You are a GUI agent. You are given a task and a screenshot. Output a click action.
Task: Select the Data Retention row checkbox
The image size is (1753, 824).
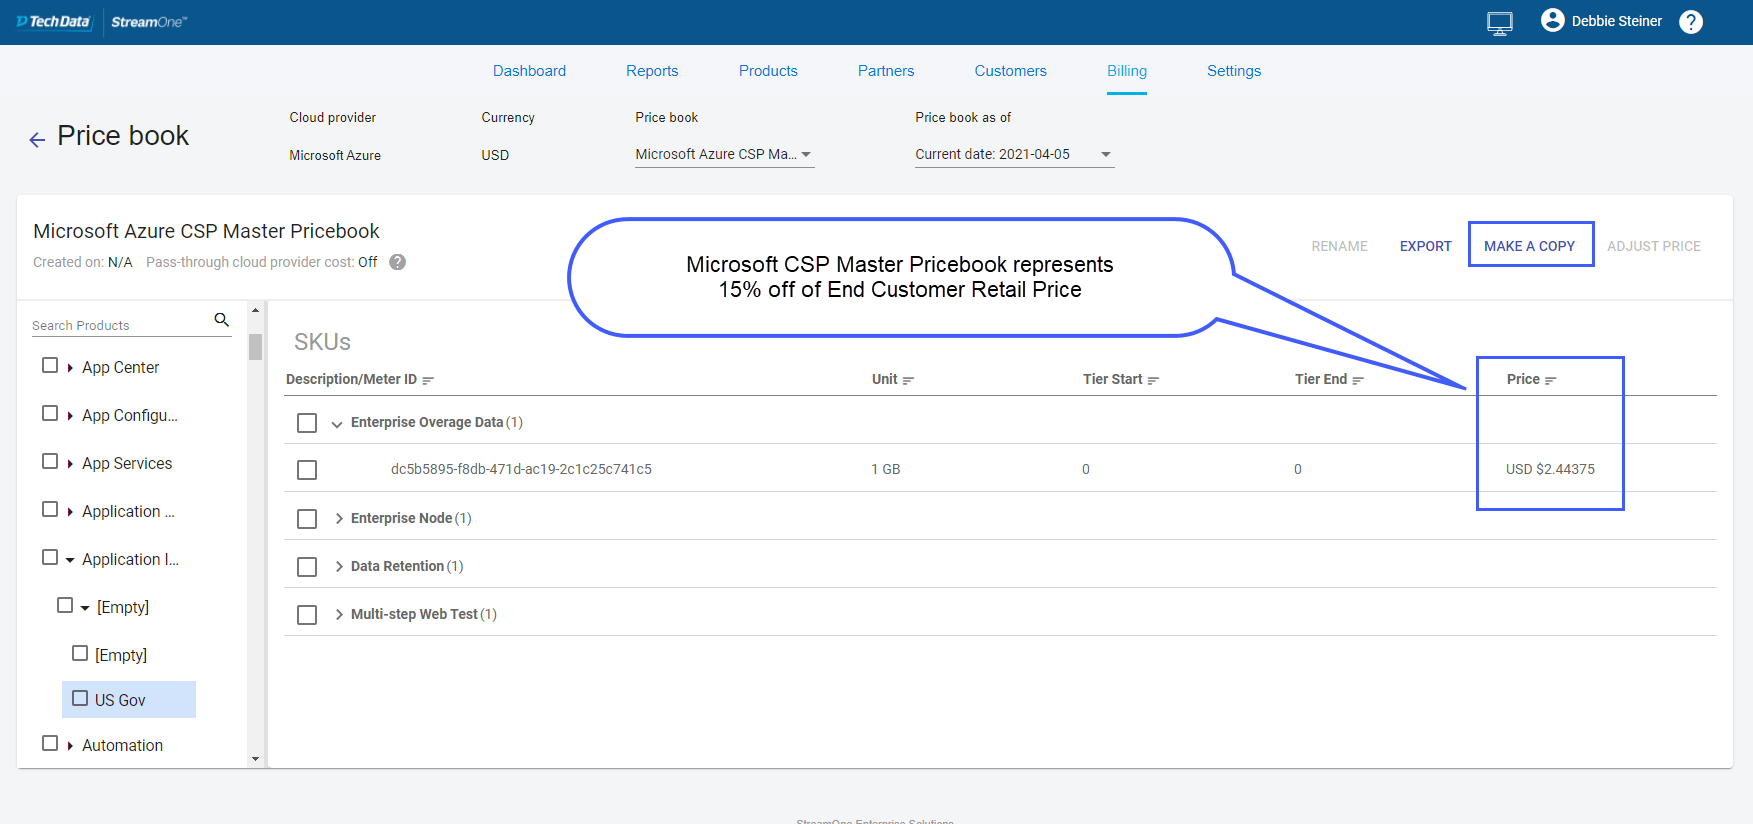[x=307, y=567]
